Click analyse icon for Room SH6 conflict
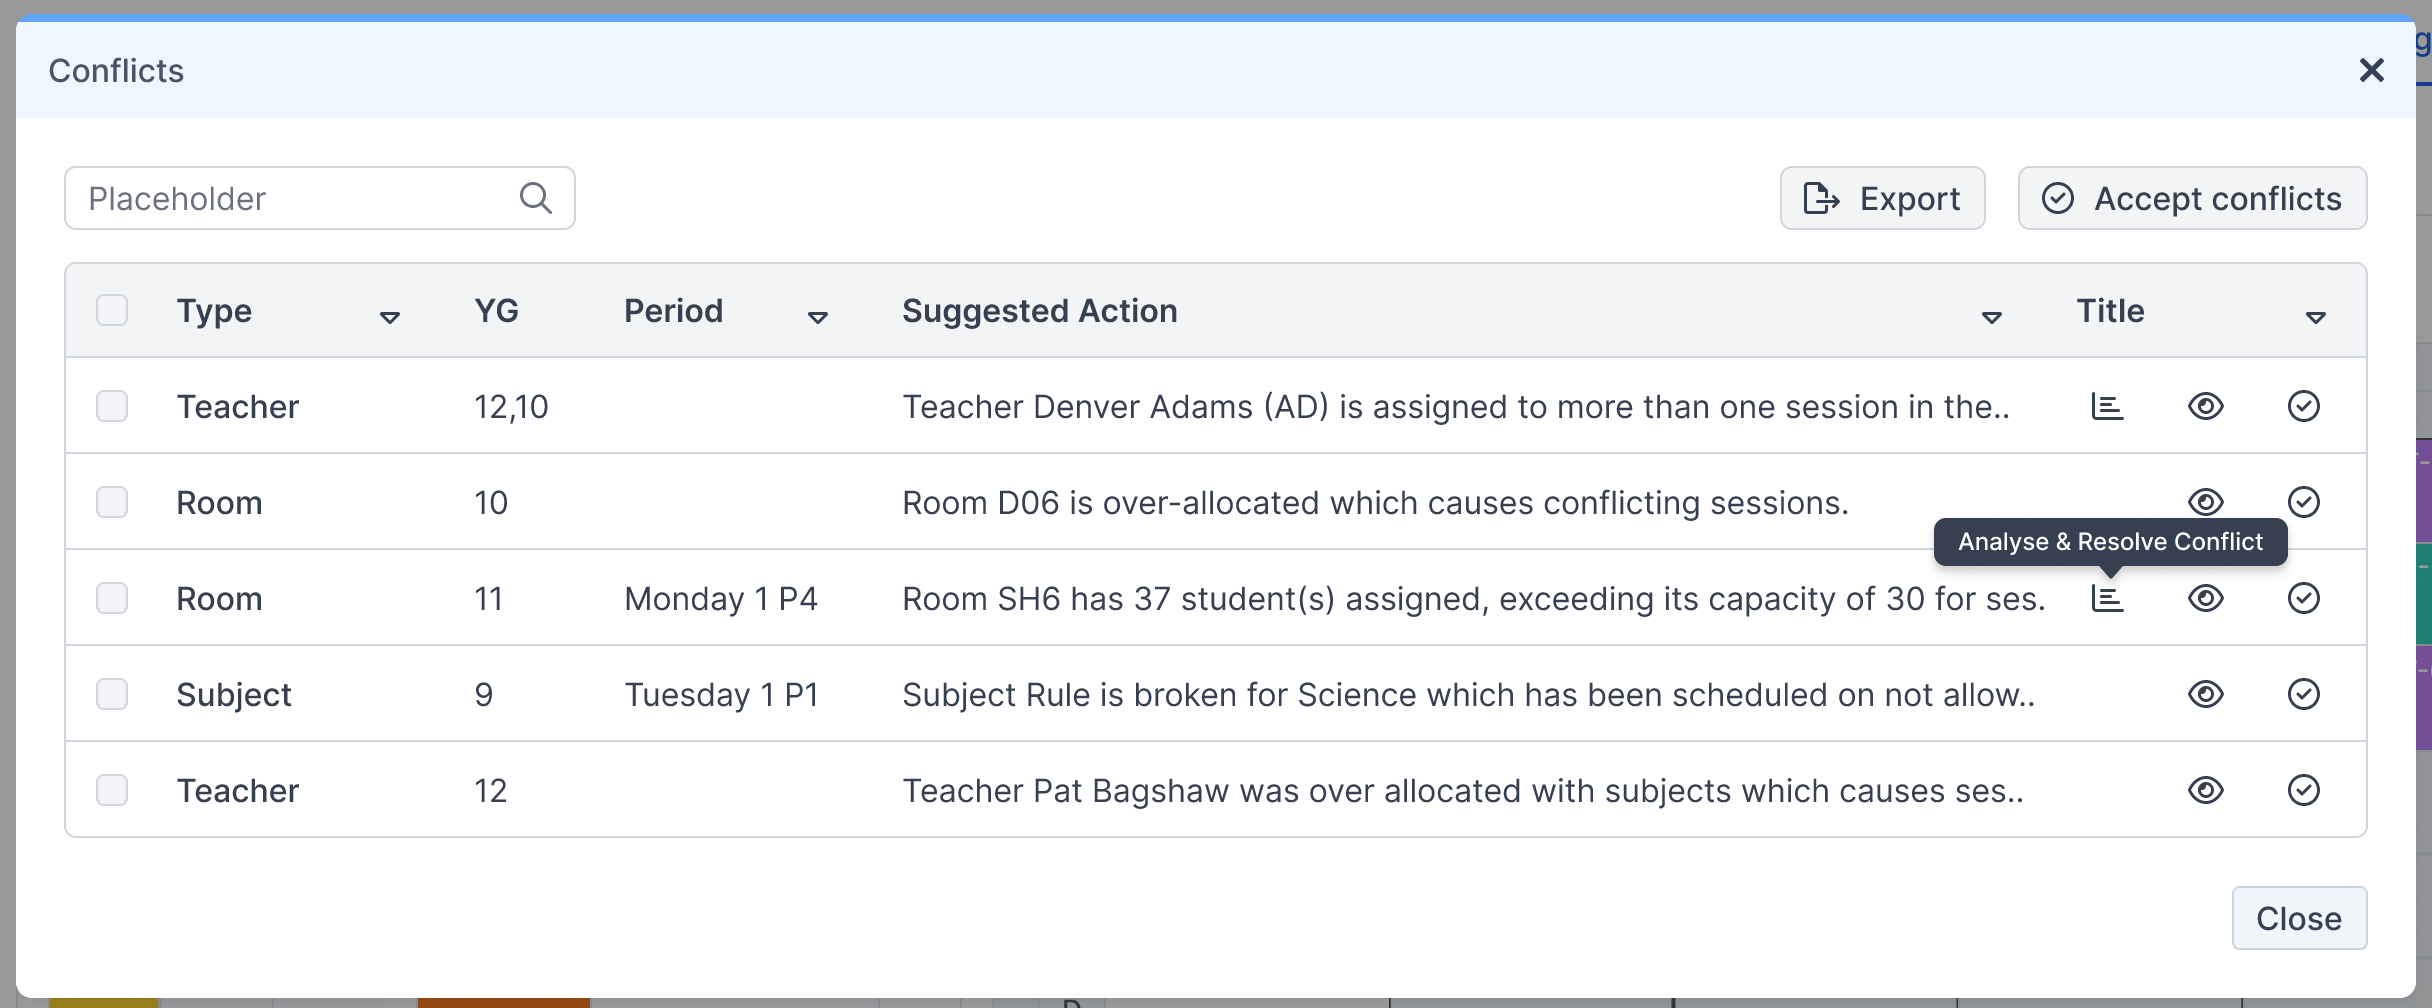The width and height of the screenshot is (2432, 1008). click(x=2107, y=598)
